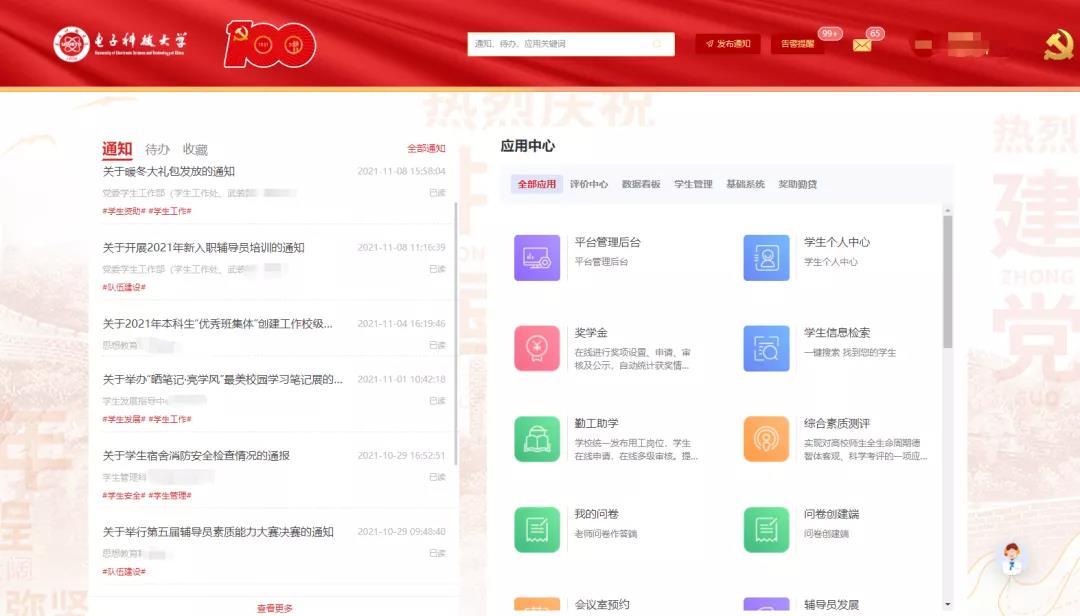Open the assistant avatar at bottom right
Screen dimensions: 1080x616
1013,558
